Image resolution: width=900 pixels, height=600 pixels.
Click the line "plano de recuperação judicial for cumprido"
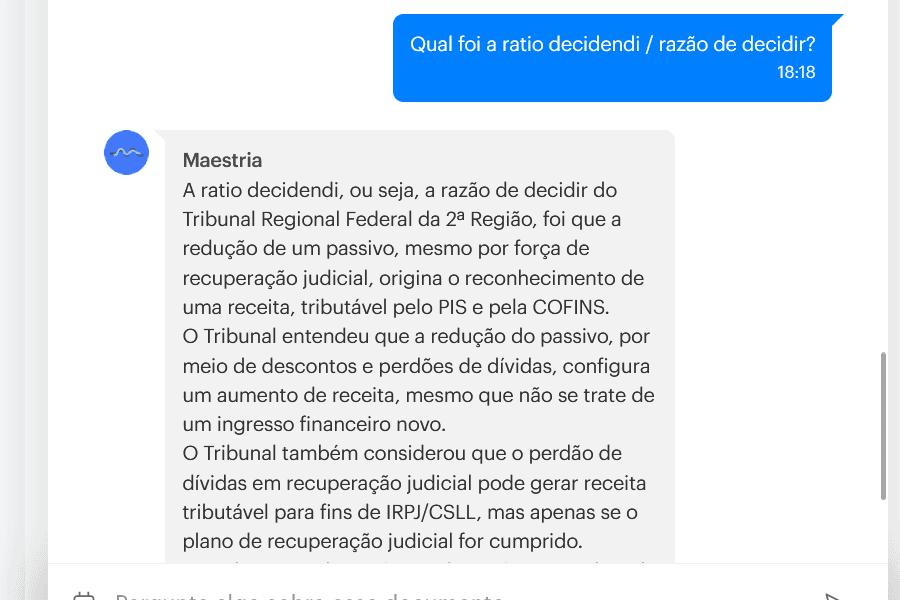pyautogui.click(x=383, y=542)
